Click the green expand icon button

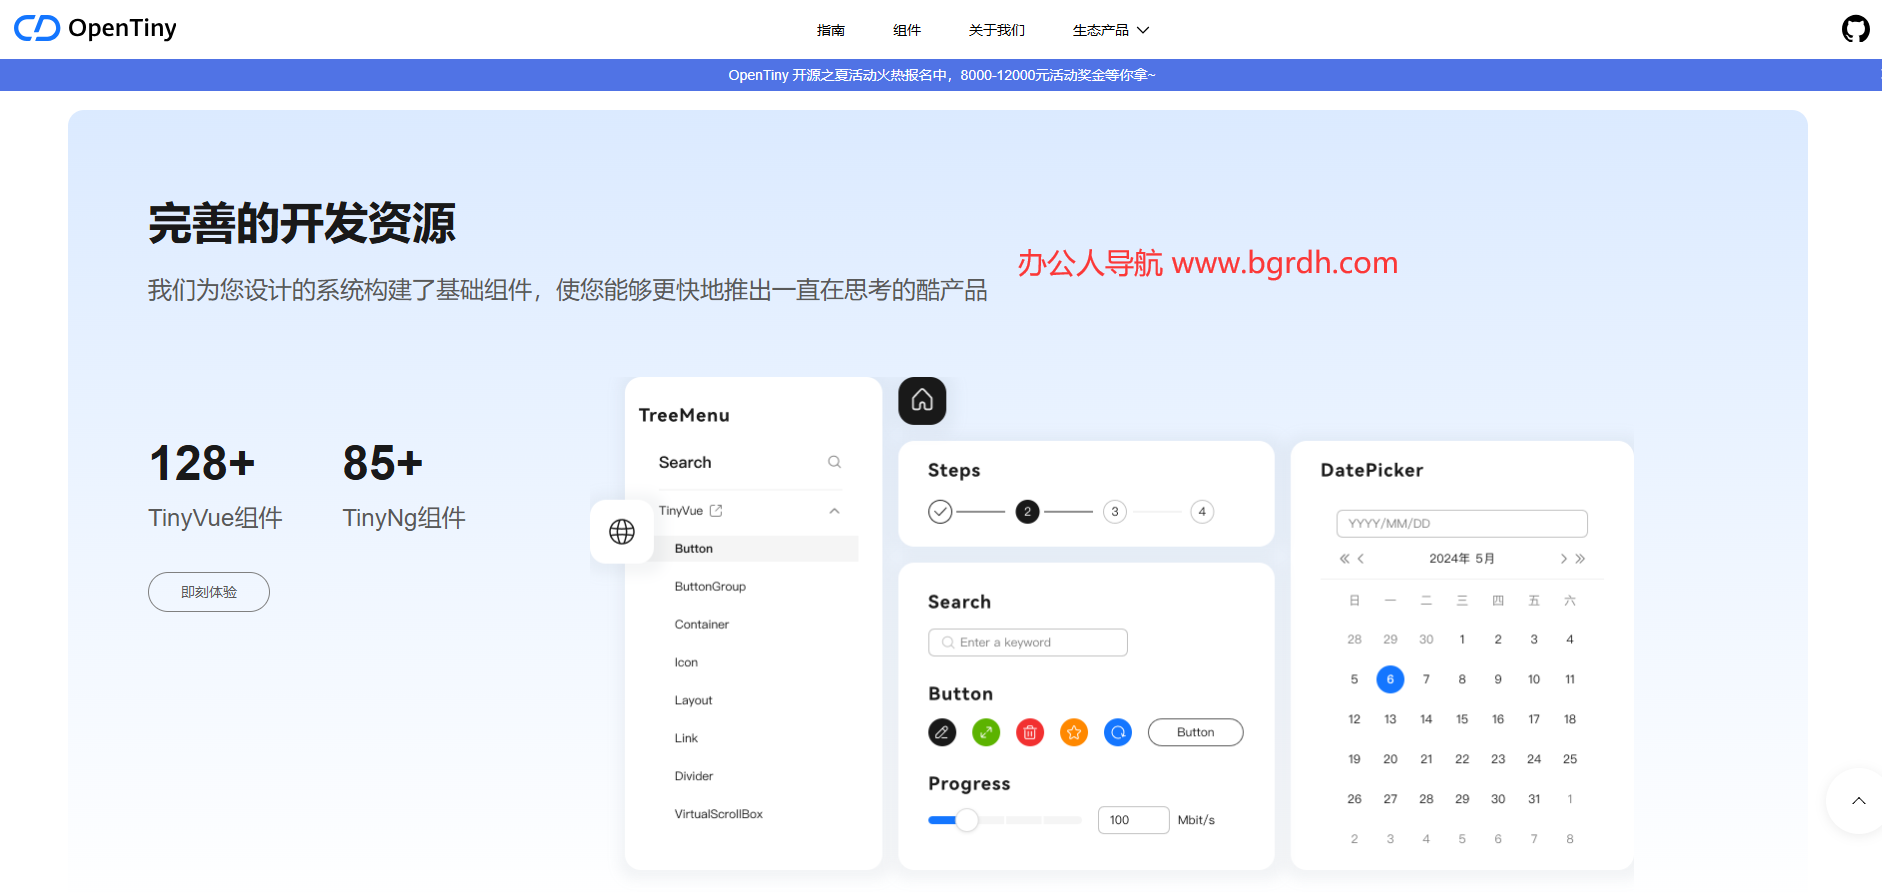[x=986, y=733]
